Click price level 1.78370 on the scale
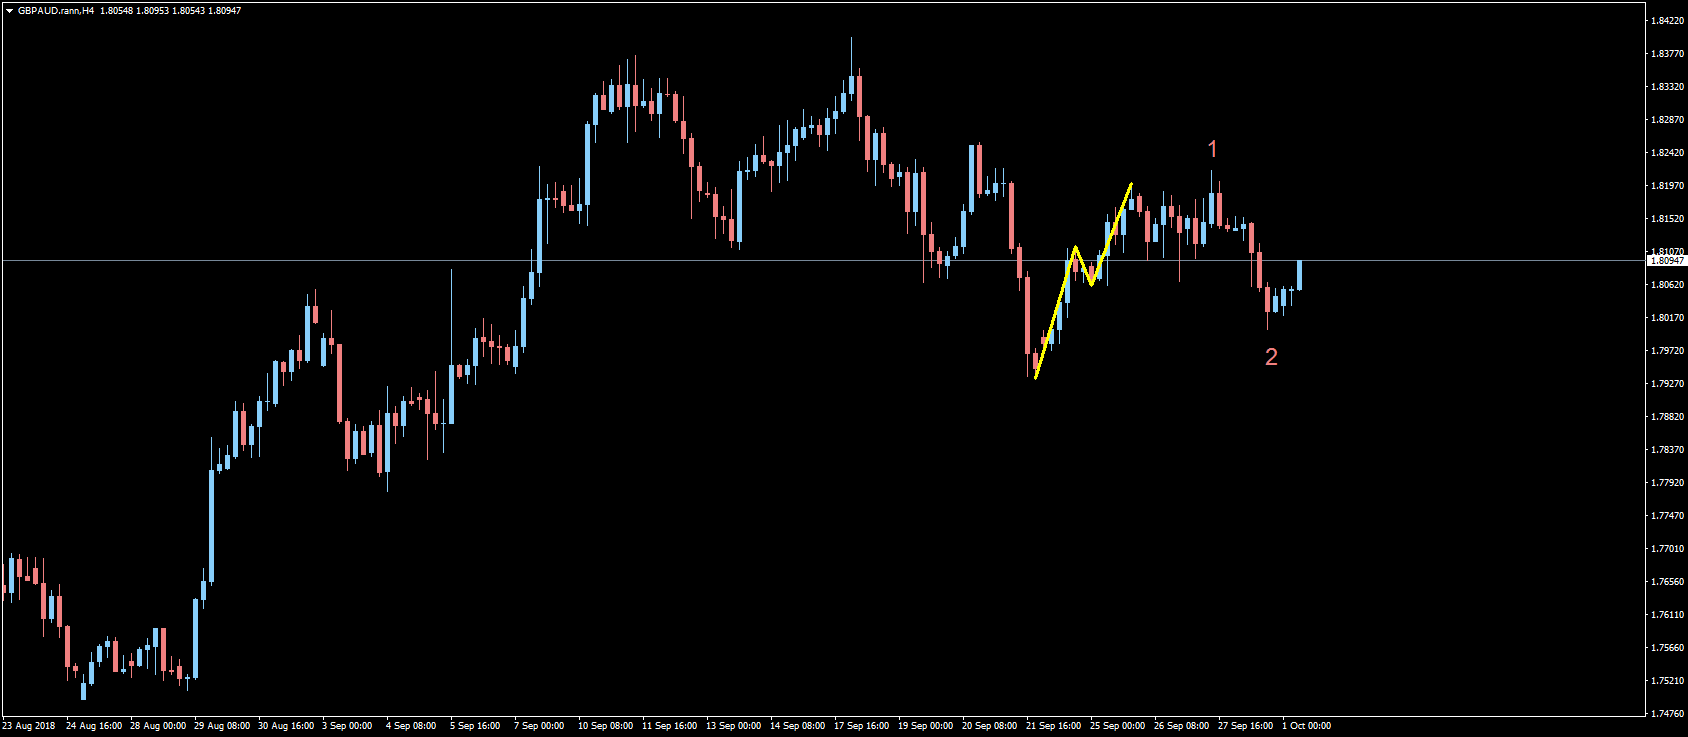Screen dimensions: 1688x737 [1667, 450]
